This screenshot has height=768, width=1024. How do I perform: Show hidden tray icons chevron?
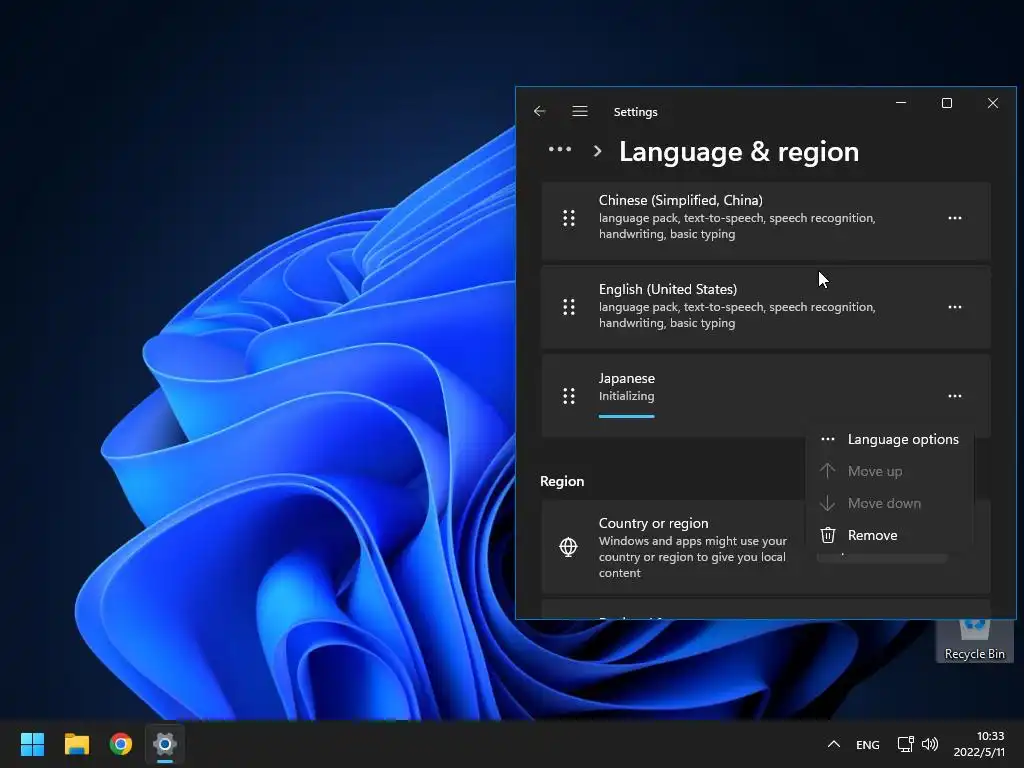[x=834, y=744]
